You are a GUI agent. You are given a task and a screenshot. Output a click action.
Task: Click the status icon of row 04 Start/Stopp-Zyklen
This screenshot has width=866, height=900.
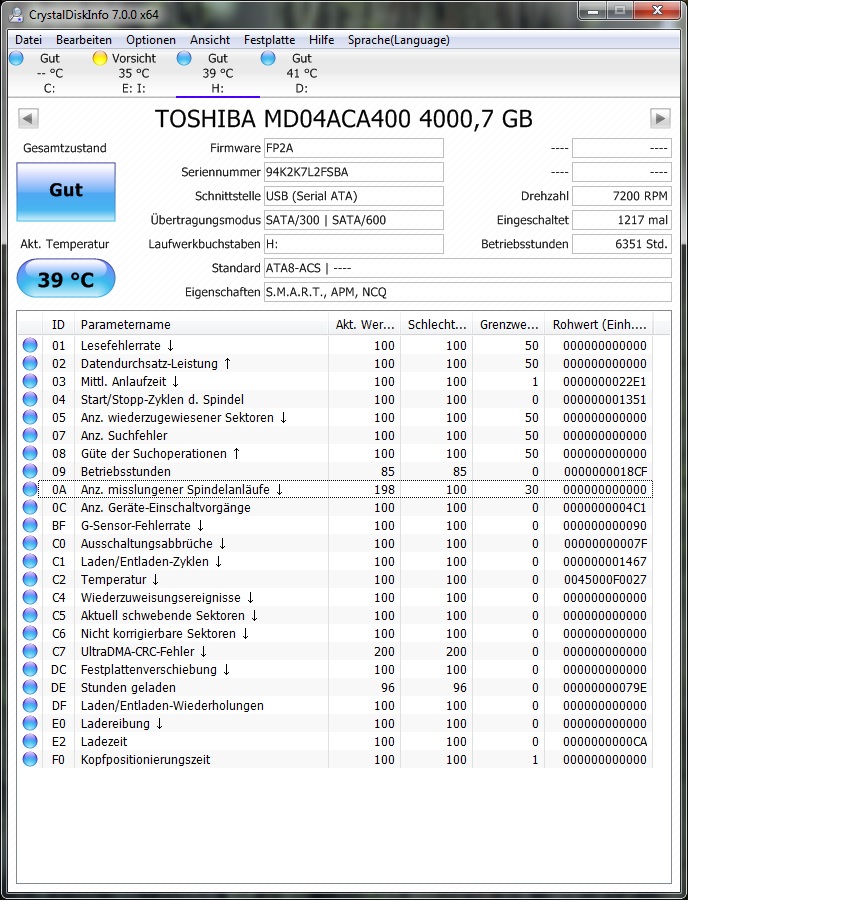pos(30,399)
